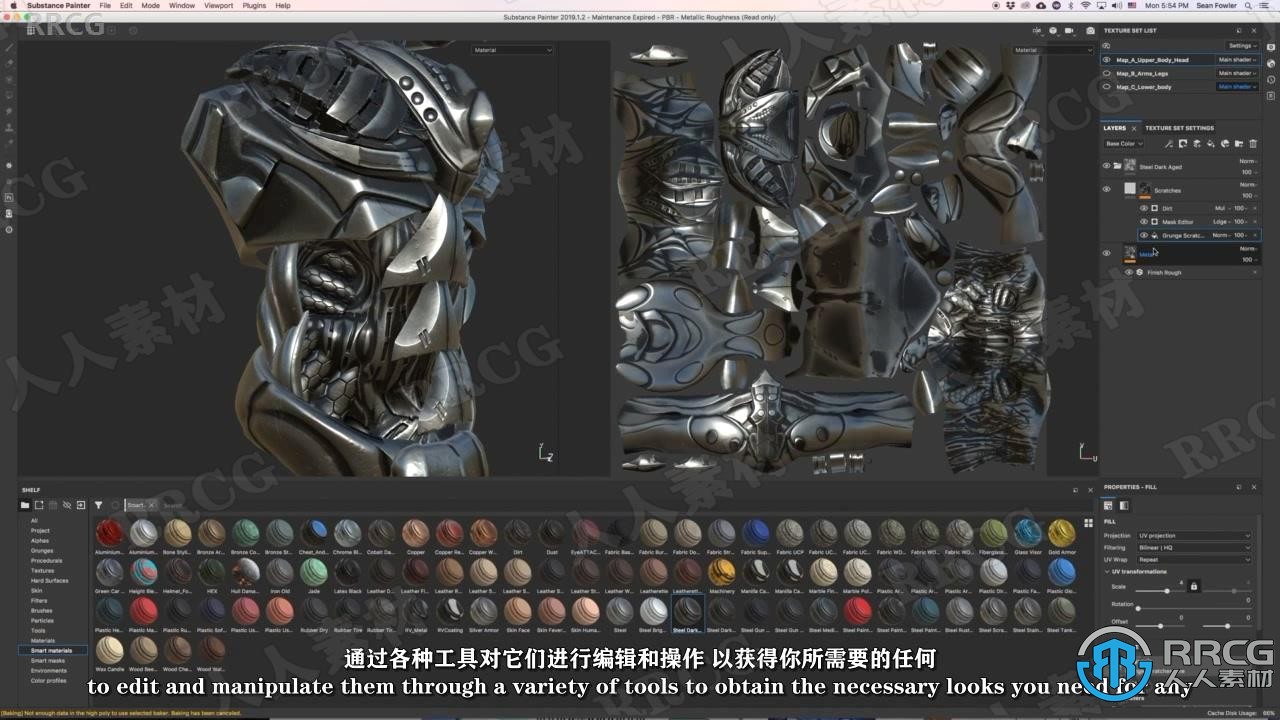Open shader dropdown for Map_B_Arms_Legs
1280x720 pixels.
pyautogui.click(x=1236, y=73)
